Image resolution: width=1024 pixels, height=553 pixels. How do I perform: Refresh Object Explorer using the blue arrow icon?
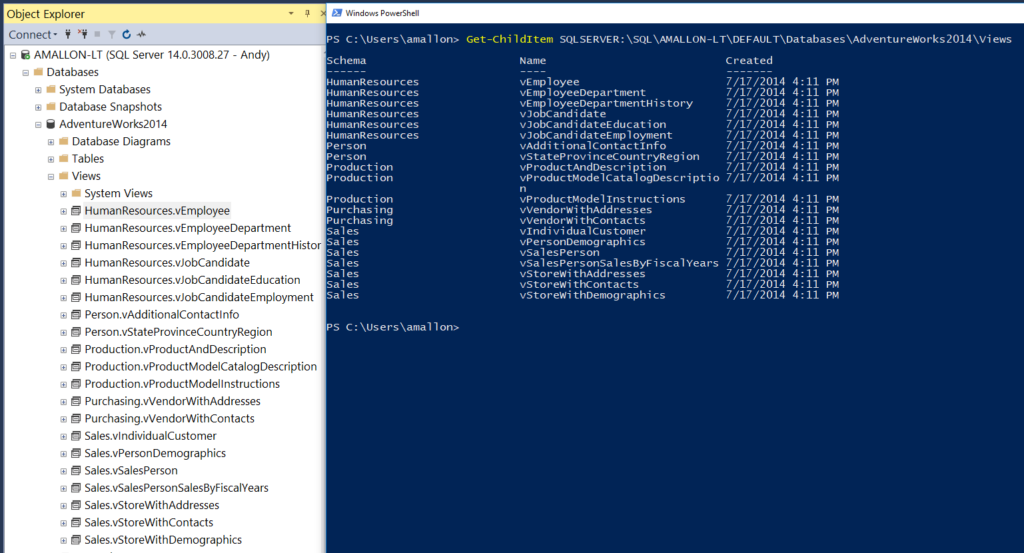coord(127,35)
